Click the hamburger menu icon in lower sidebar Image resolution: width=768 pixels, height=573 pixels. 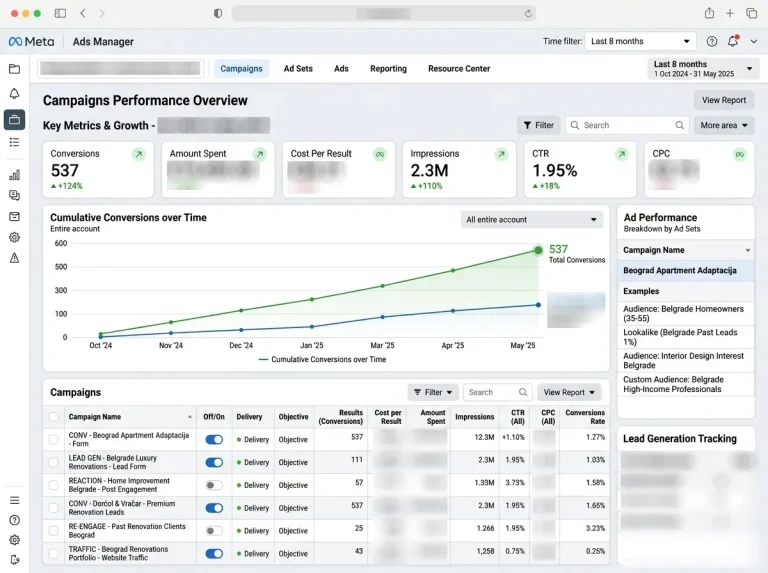click(15, 500)
